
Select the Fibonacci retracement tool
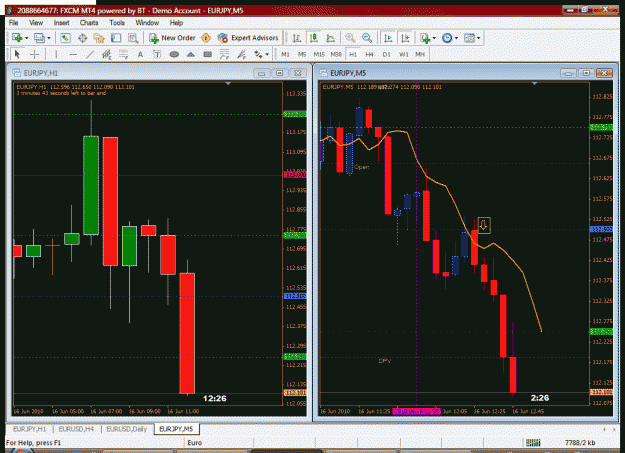tap(124, 54)
